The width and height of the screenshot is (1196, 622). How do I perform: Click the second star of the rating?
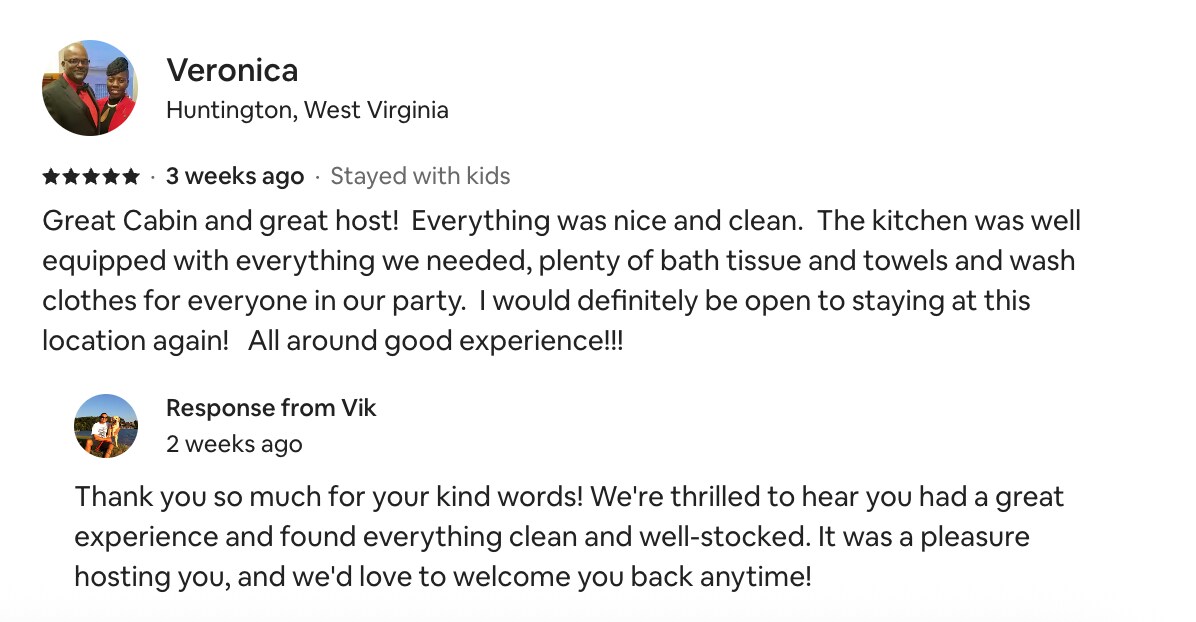[x=71, y=177]
